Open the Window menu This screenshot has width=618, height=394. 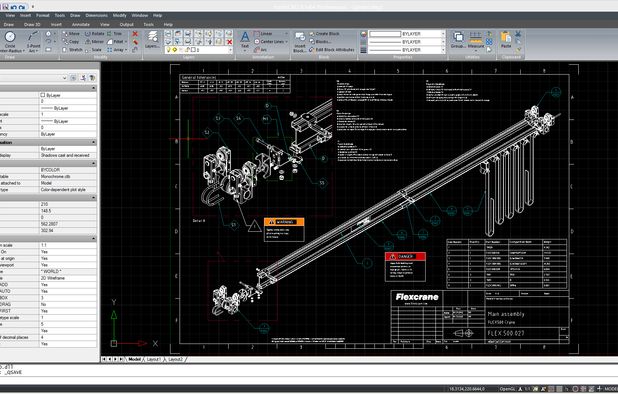click(140, 15)
